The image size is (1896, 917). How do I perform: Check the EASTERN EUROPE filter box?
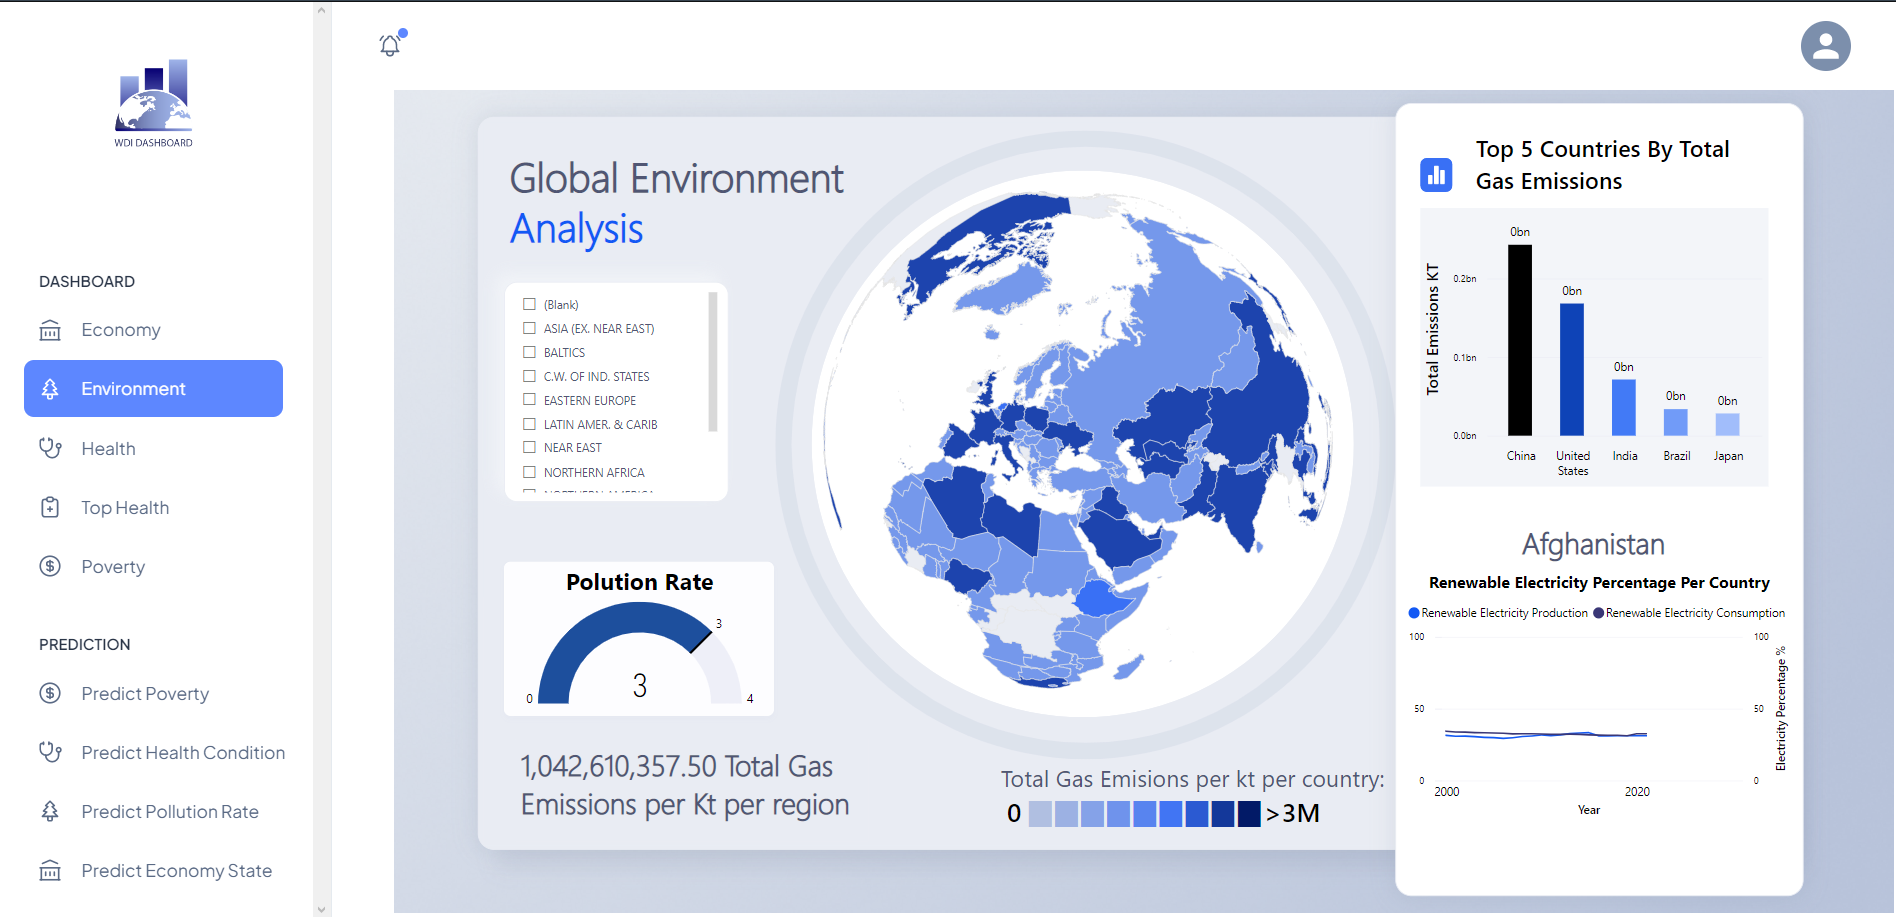[530, 399]
